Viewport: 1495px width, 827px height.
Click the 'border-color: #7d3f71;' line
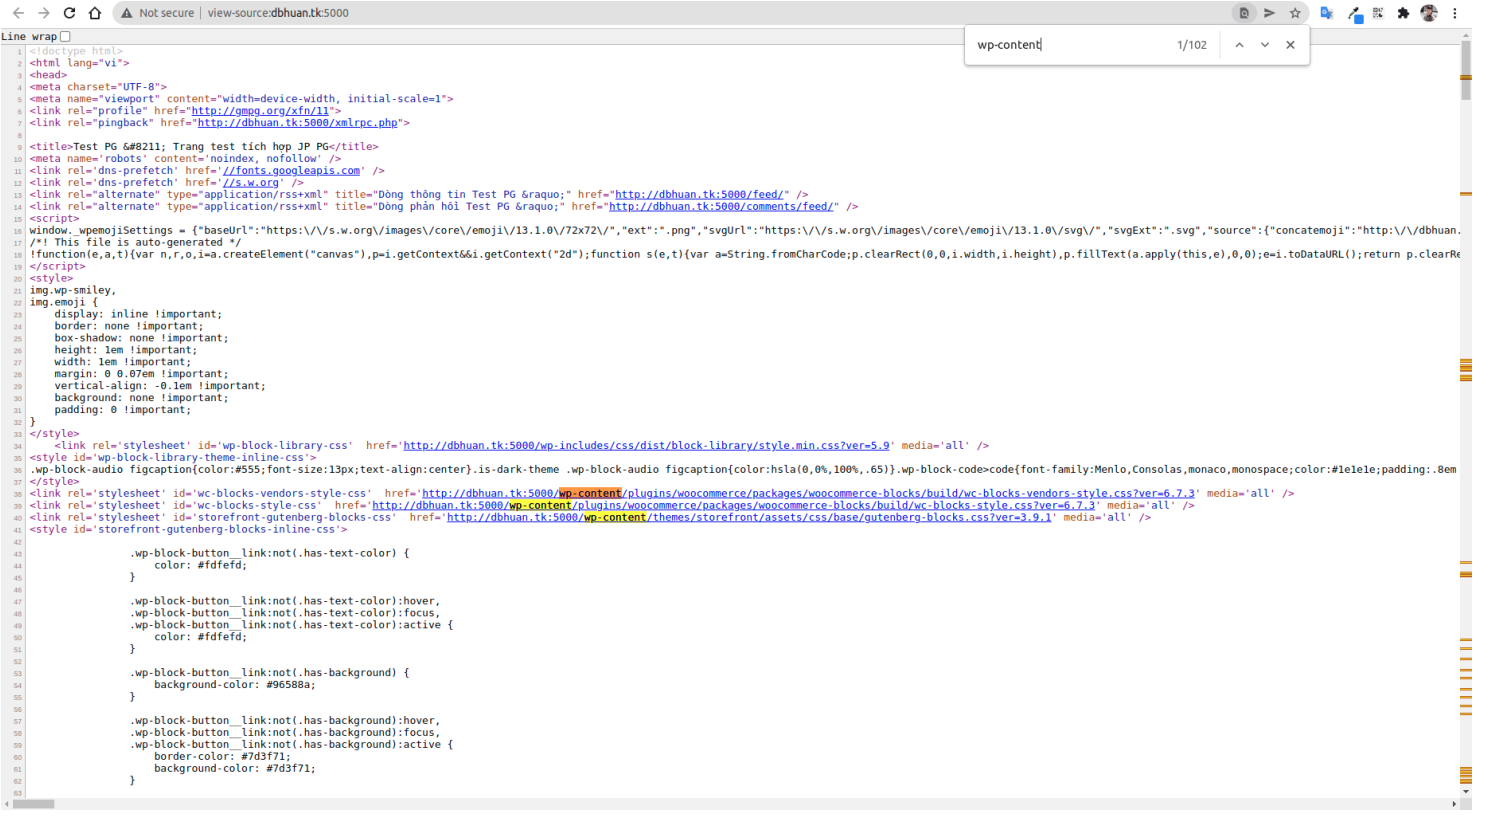[x=222, y=757]
